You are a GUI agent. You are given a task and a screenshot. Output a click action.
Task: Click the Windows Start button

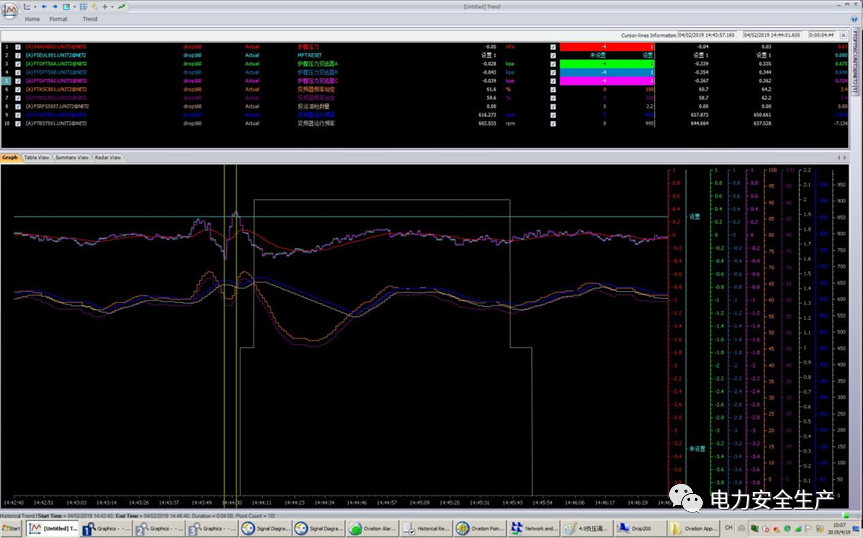click(x=8, y=528)
